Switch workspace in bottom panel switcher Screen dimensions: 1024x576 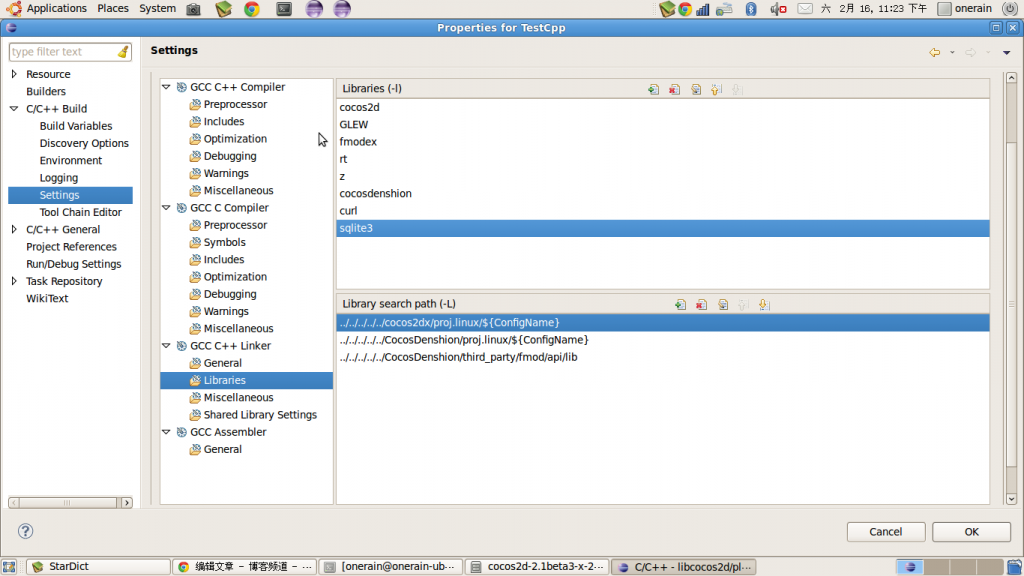tap(949, 566)
